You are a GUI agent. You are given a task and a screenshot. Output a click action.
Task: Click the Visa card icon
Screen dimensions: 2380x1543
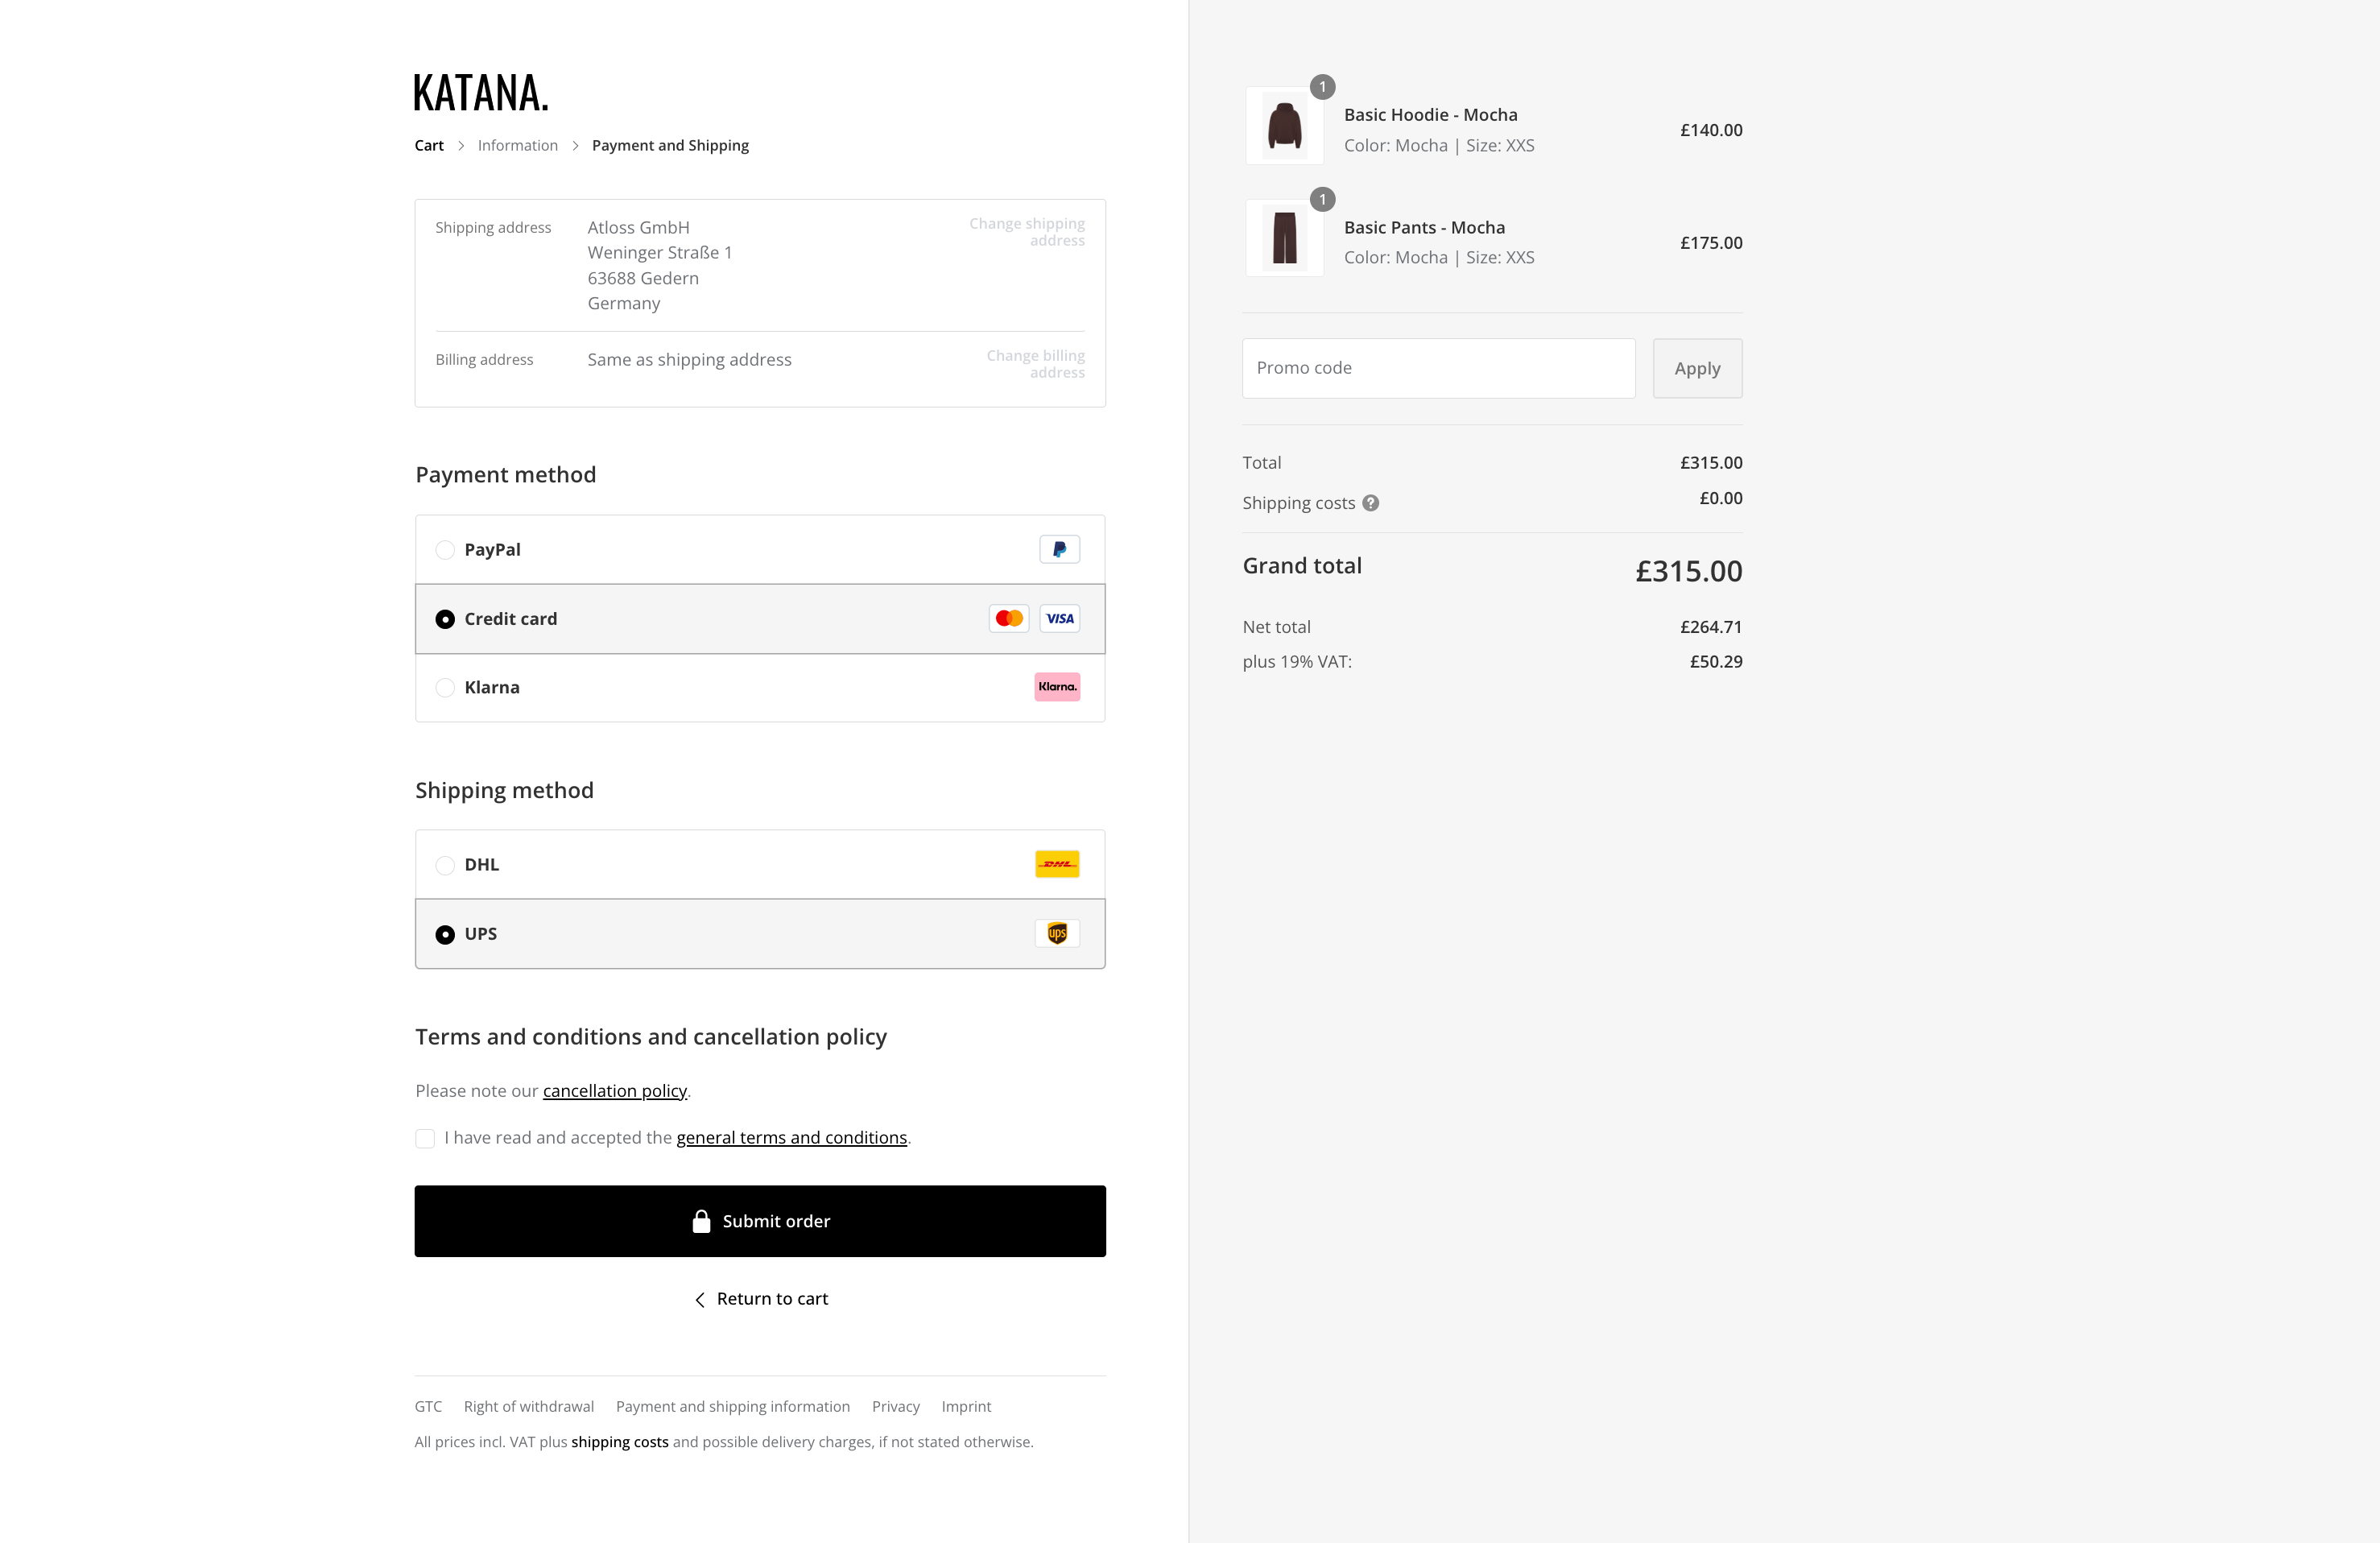[x=1059, y=618]
